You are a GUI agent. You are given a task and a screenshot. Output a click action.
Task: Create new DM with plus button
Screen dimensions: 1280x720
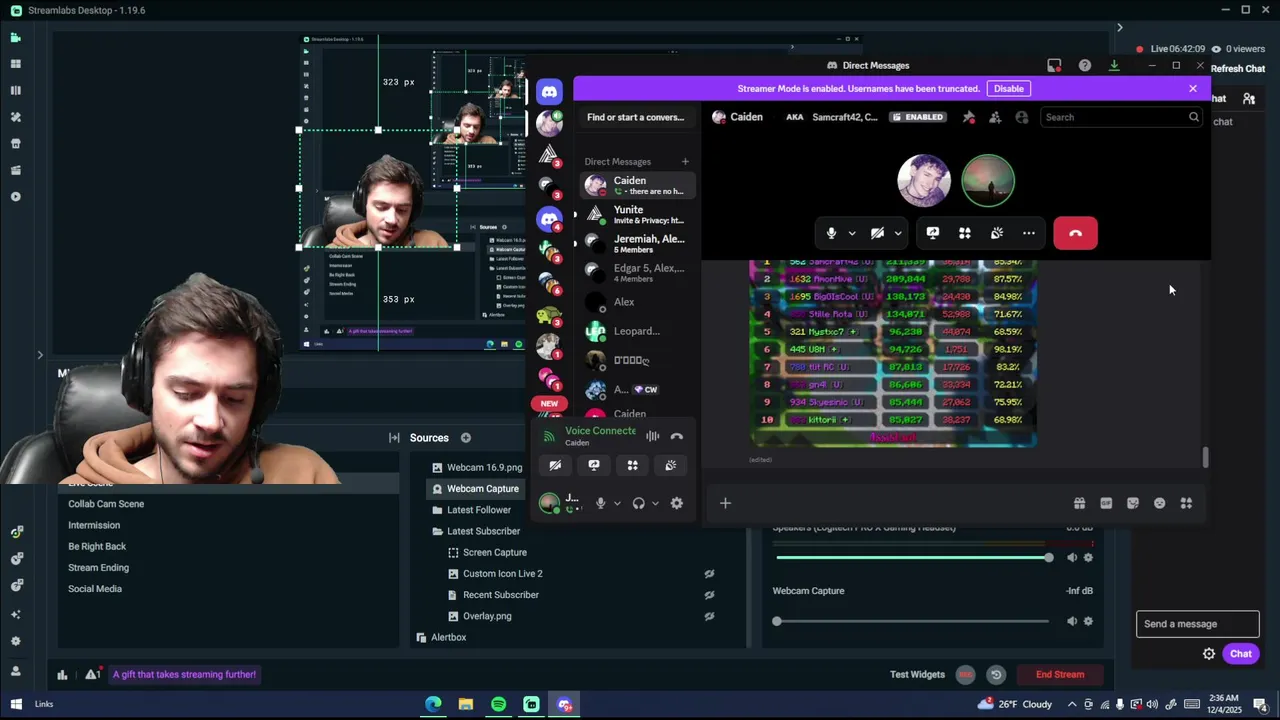pyautogui.click(x=685, y=161)
